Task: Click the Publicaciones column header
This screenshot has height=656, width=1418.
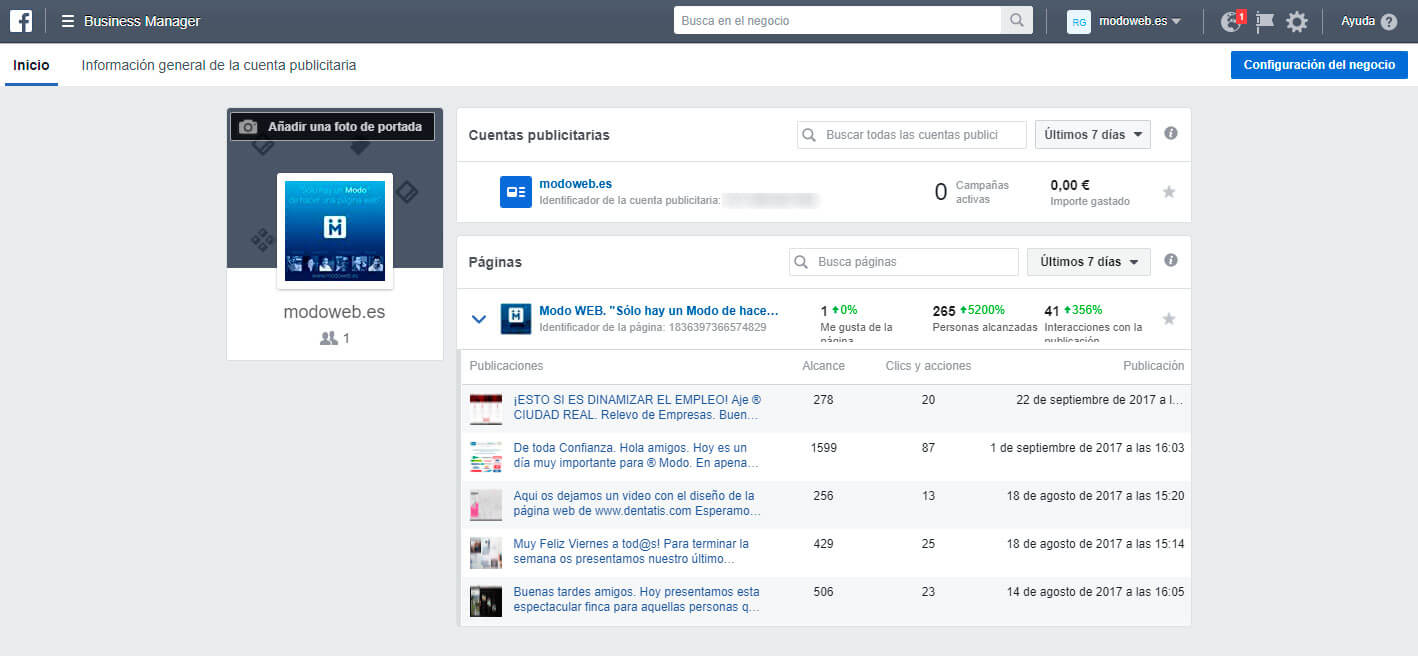Action: click(506, 366)
